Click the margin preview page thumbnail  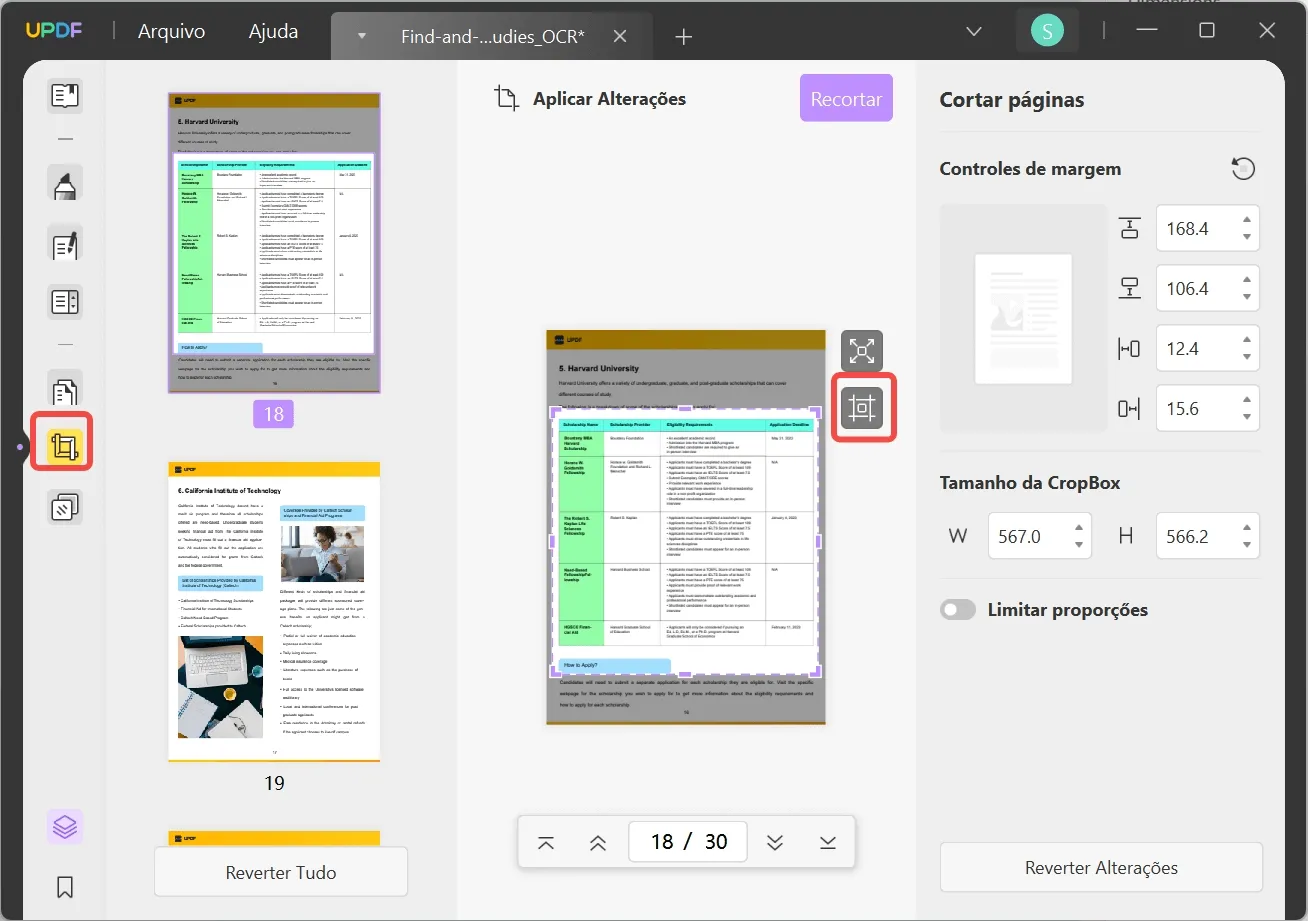pos(1023,318)
